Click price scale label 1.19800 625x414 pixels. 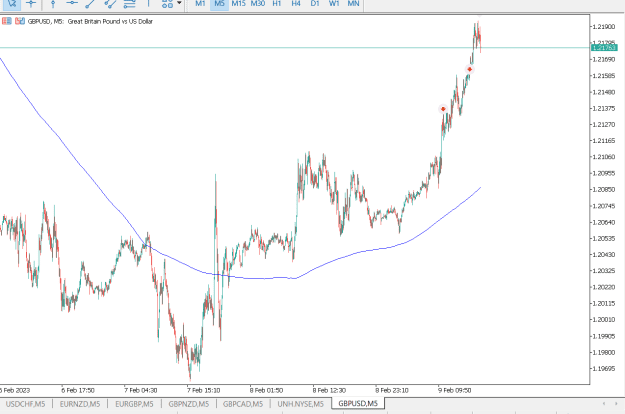tap(604, 353)
